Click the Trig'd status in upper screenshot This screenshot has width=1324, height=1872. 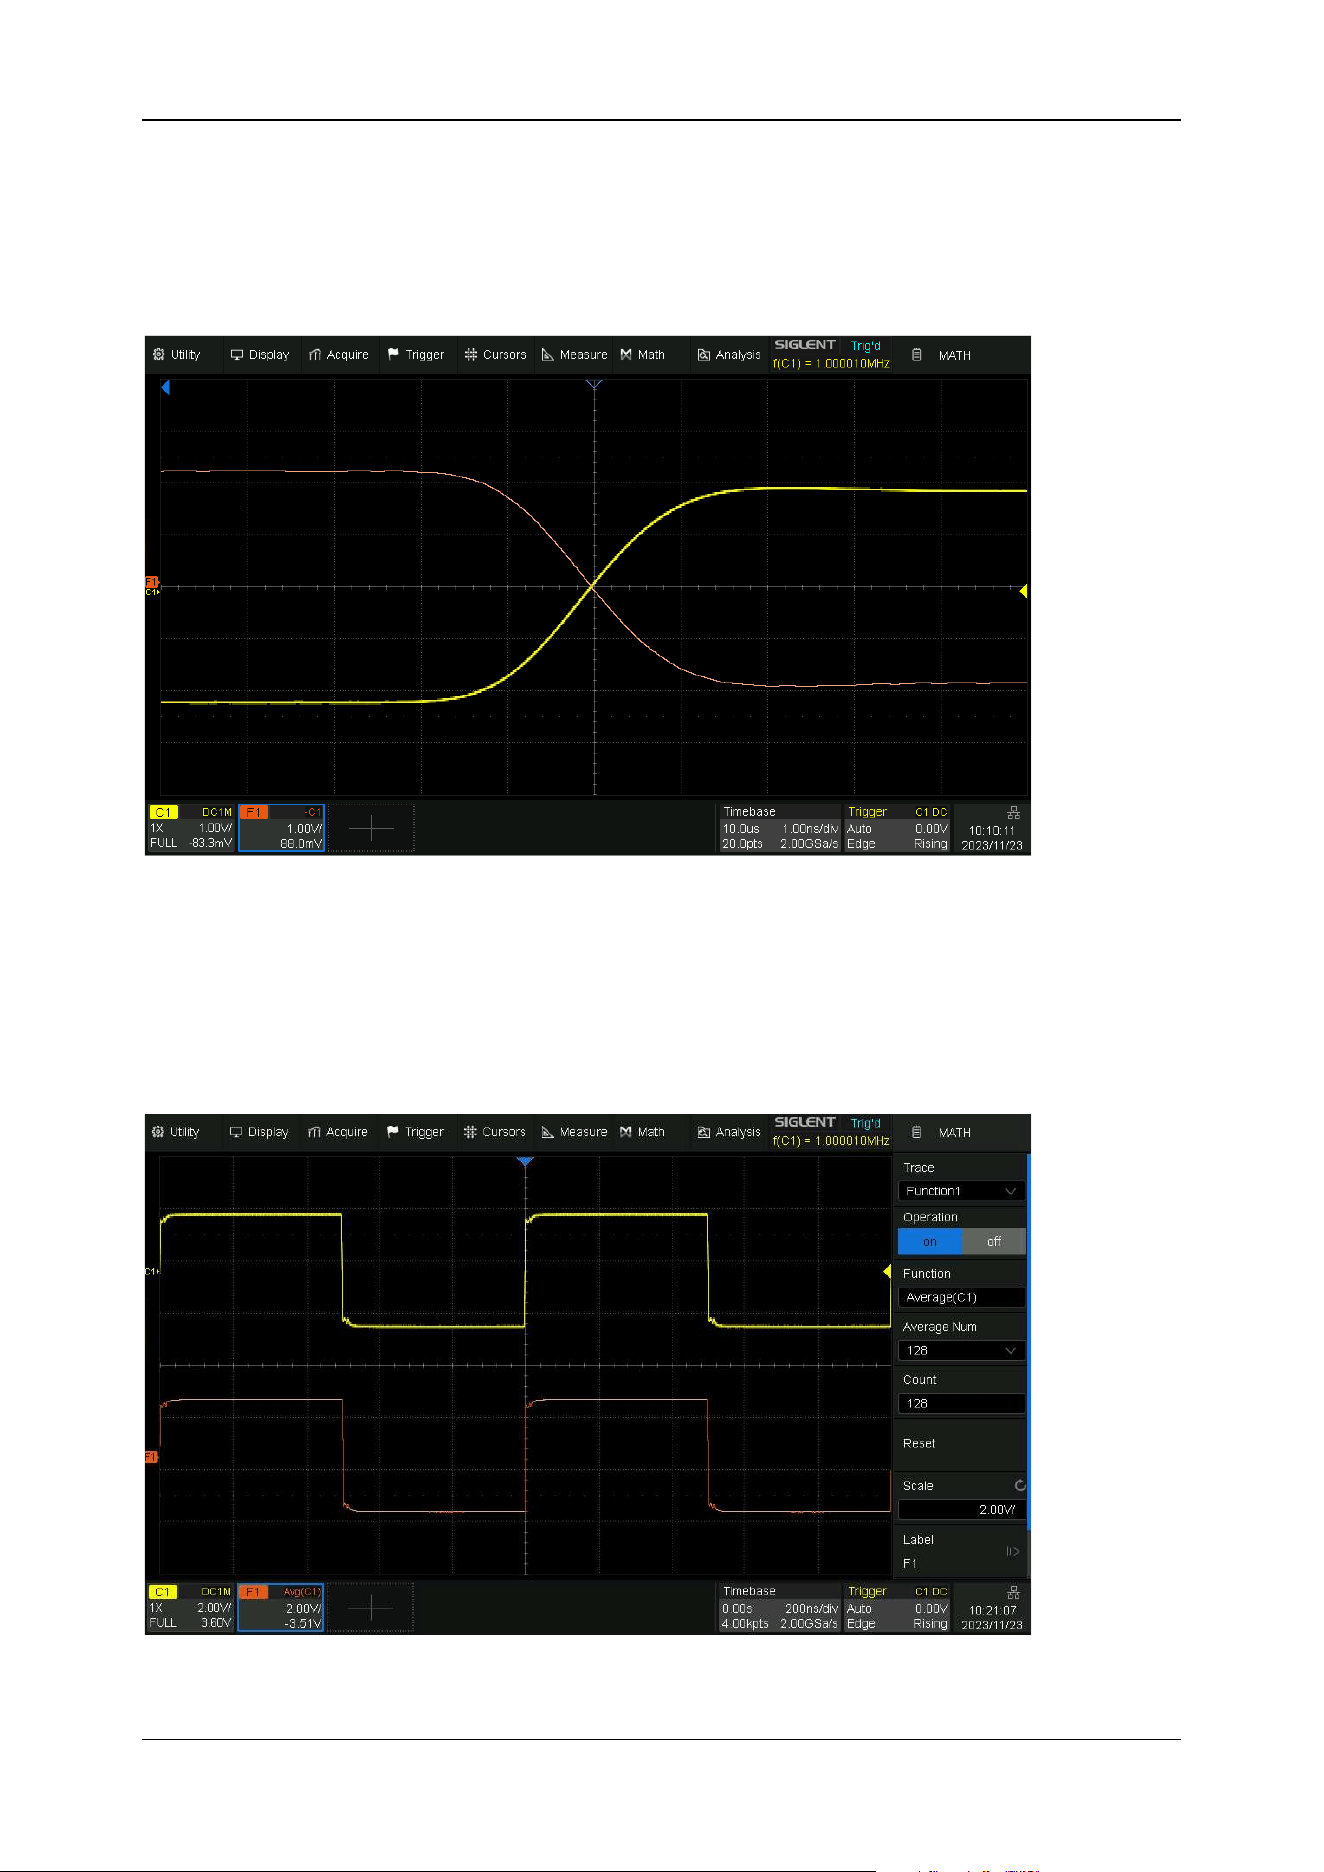[866, 346]
